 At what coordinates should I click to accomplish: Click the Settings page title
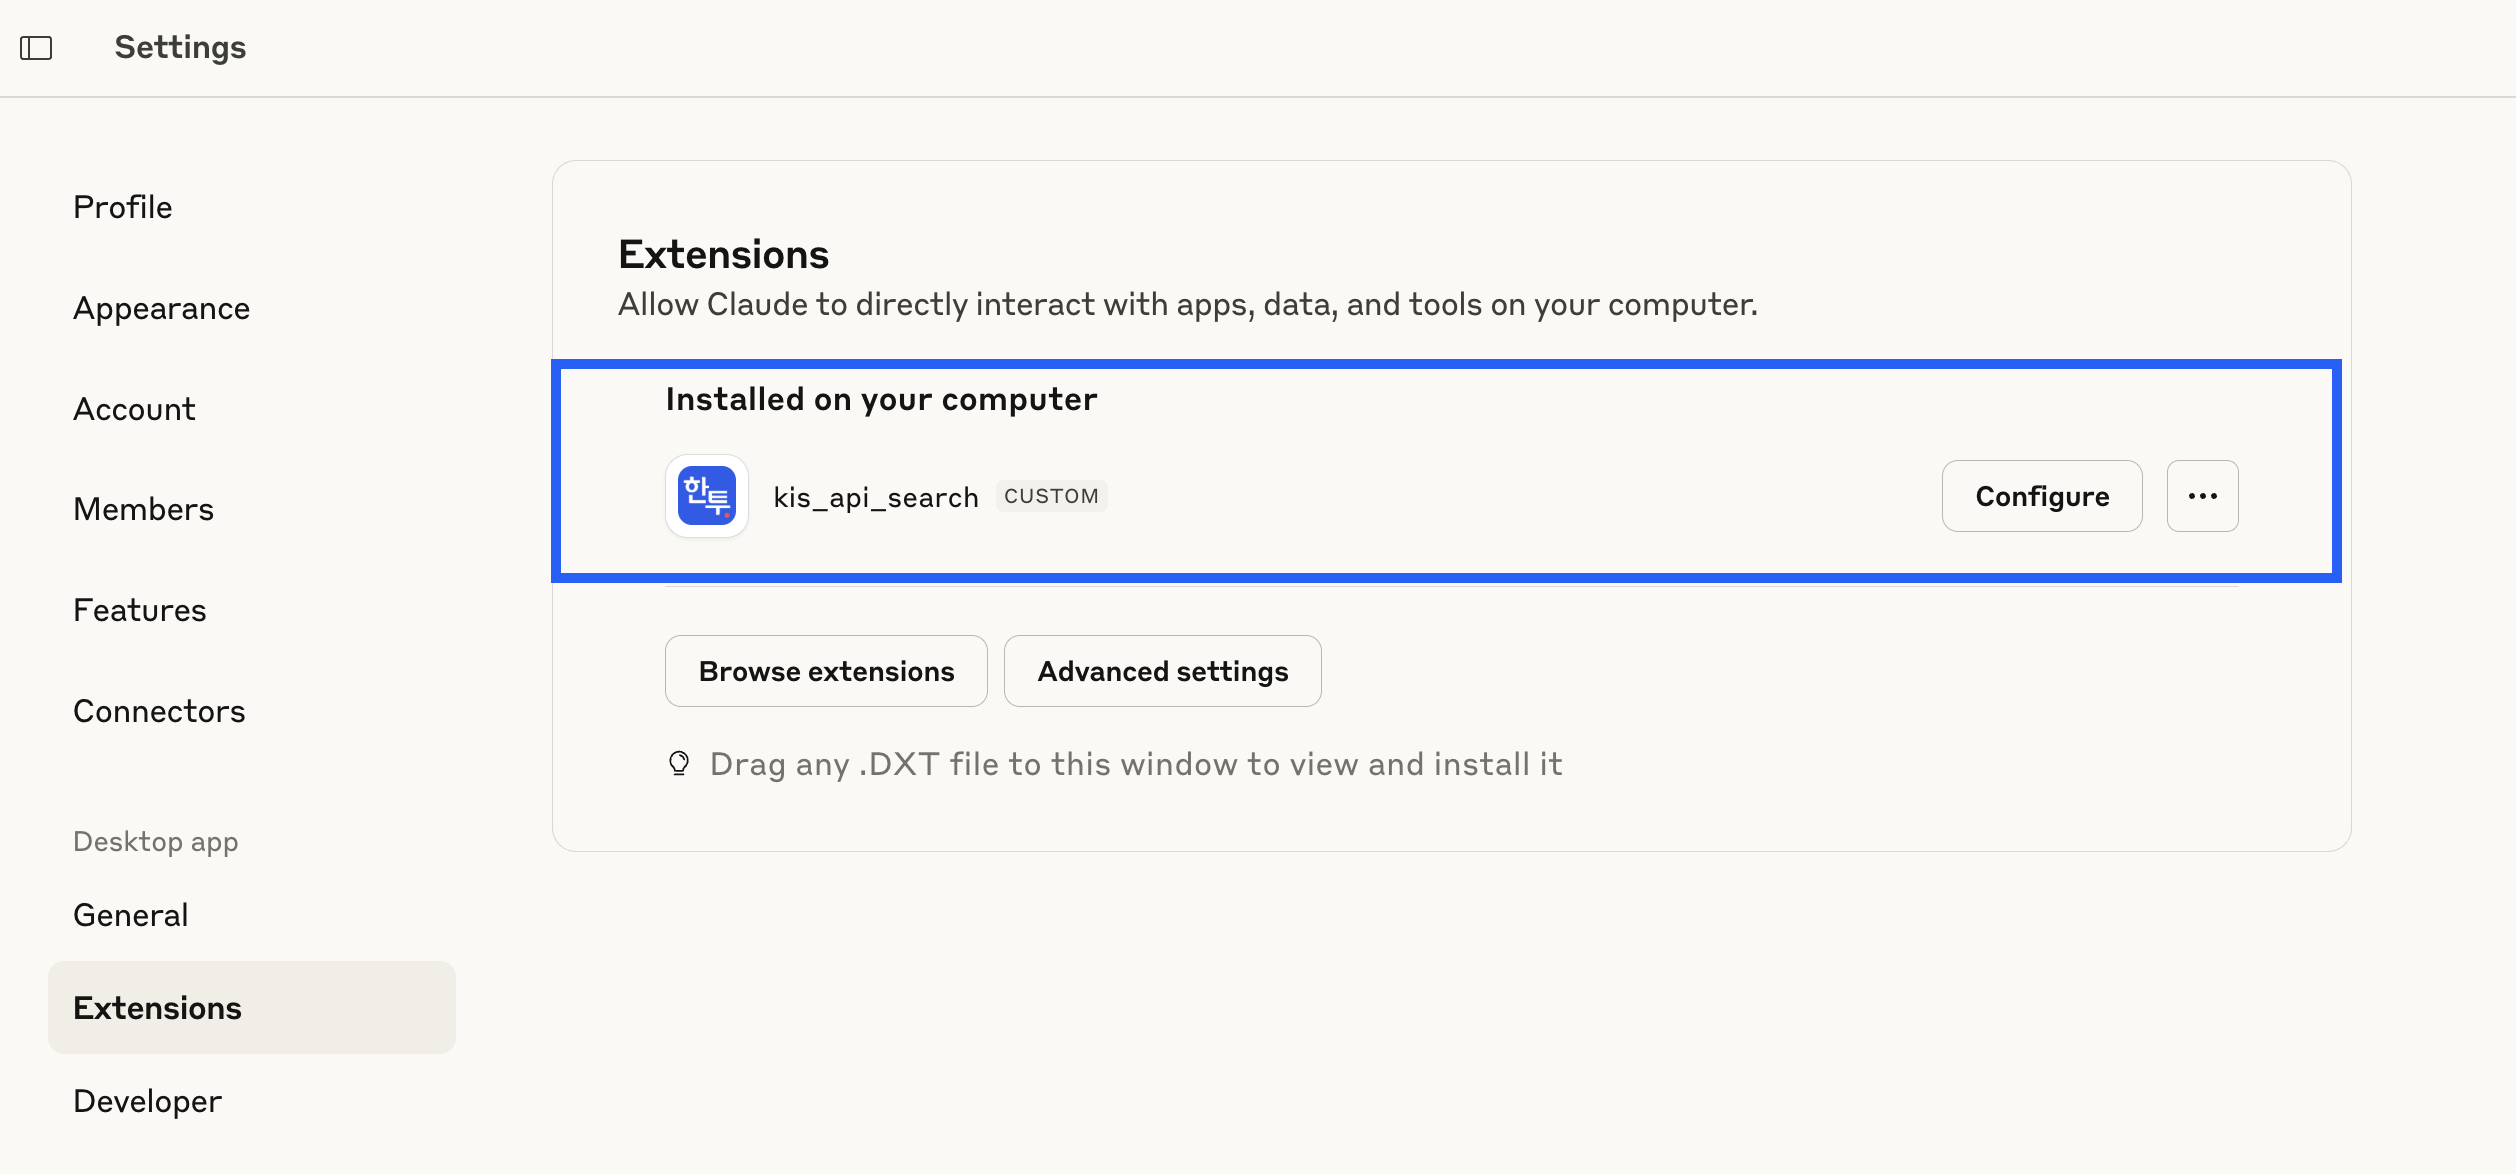(180, 48)
